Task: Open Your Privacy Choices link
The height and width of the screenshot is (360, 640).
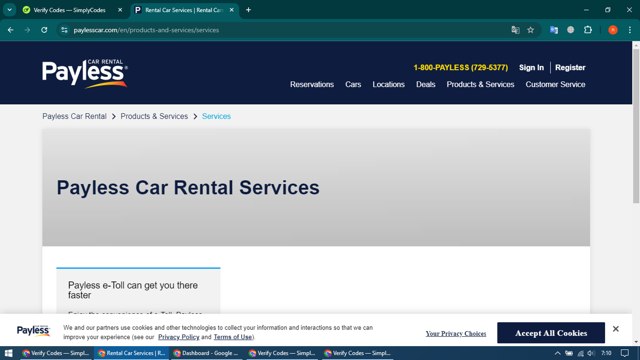Action: coord(456,333)
